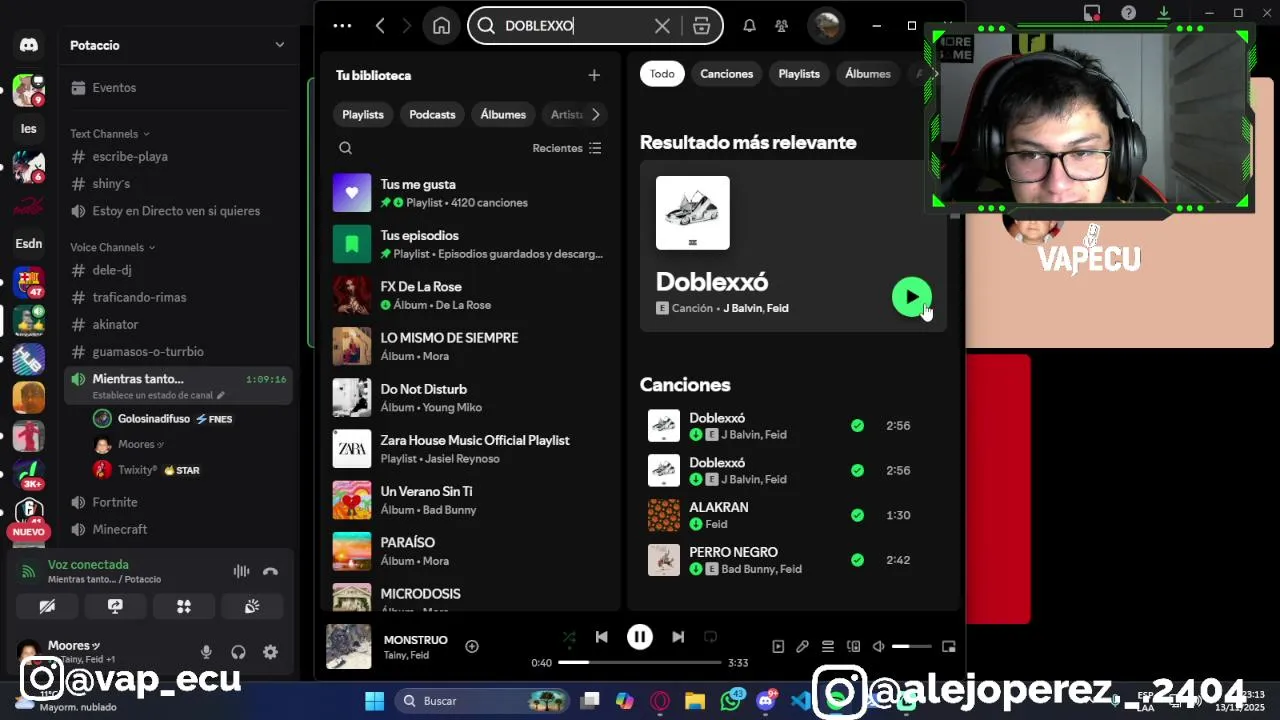Toggle saved check on first Doblexxó song
This screenshot has height=720, width=1280.
pos(857,425)
